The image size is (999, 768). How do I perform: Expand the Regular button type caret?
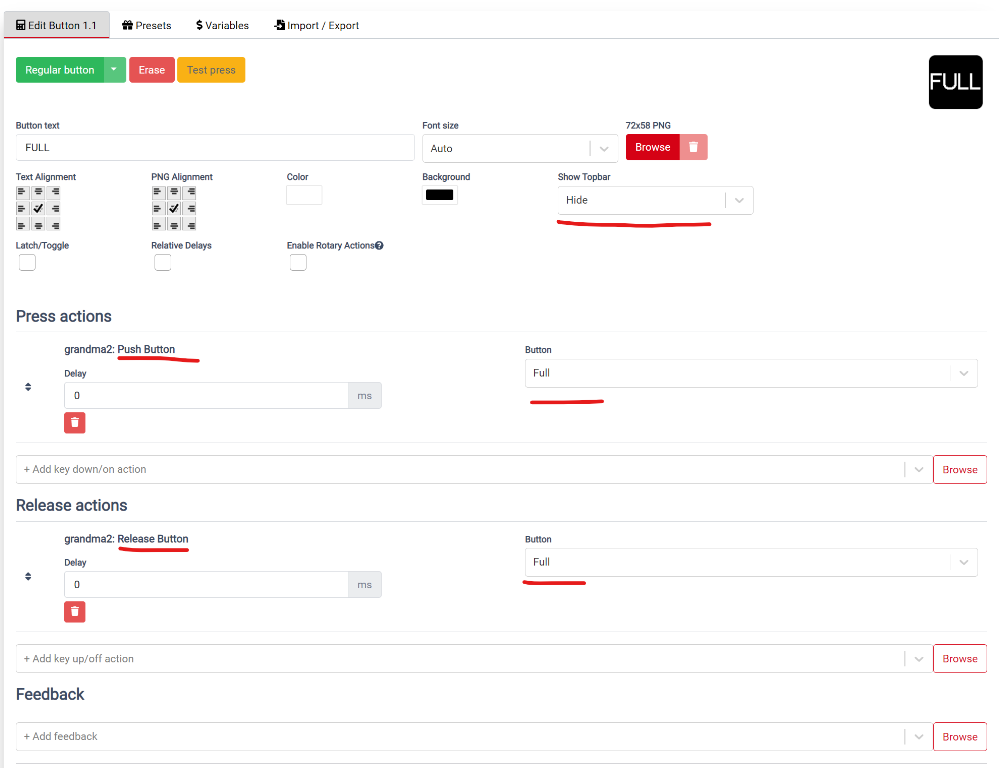[x=114, y=70]
